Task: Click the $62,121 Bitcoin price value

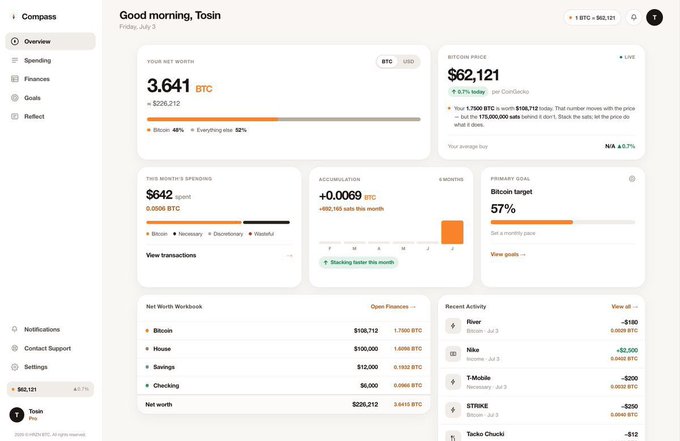Action: pyautogui.click(x=473, y=75)
